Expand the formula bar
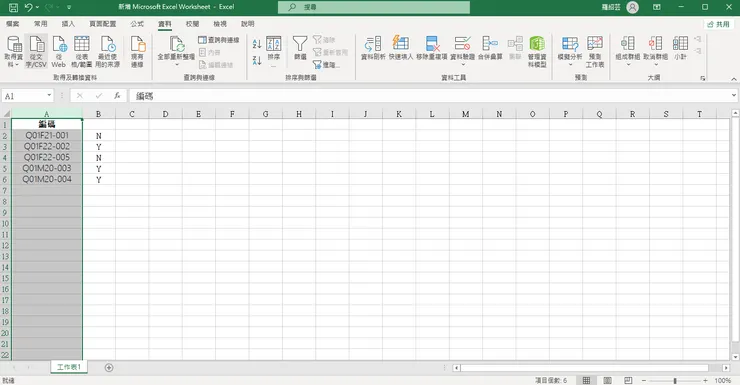The width and height of the screenshot is (740, 385). (734, 96)
